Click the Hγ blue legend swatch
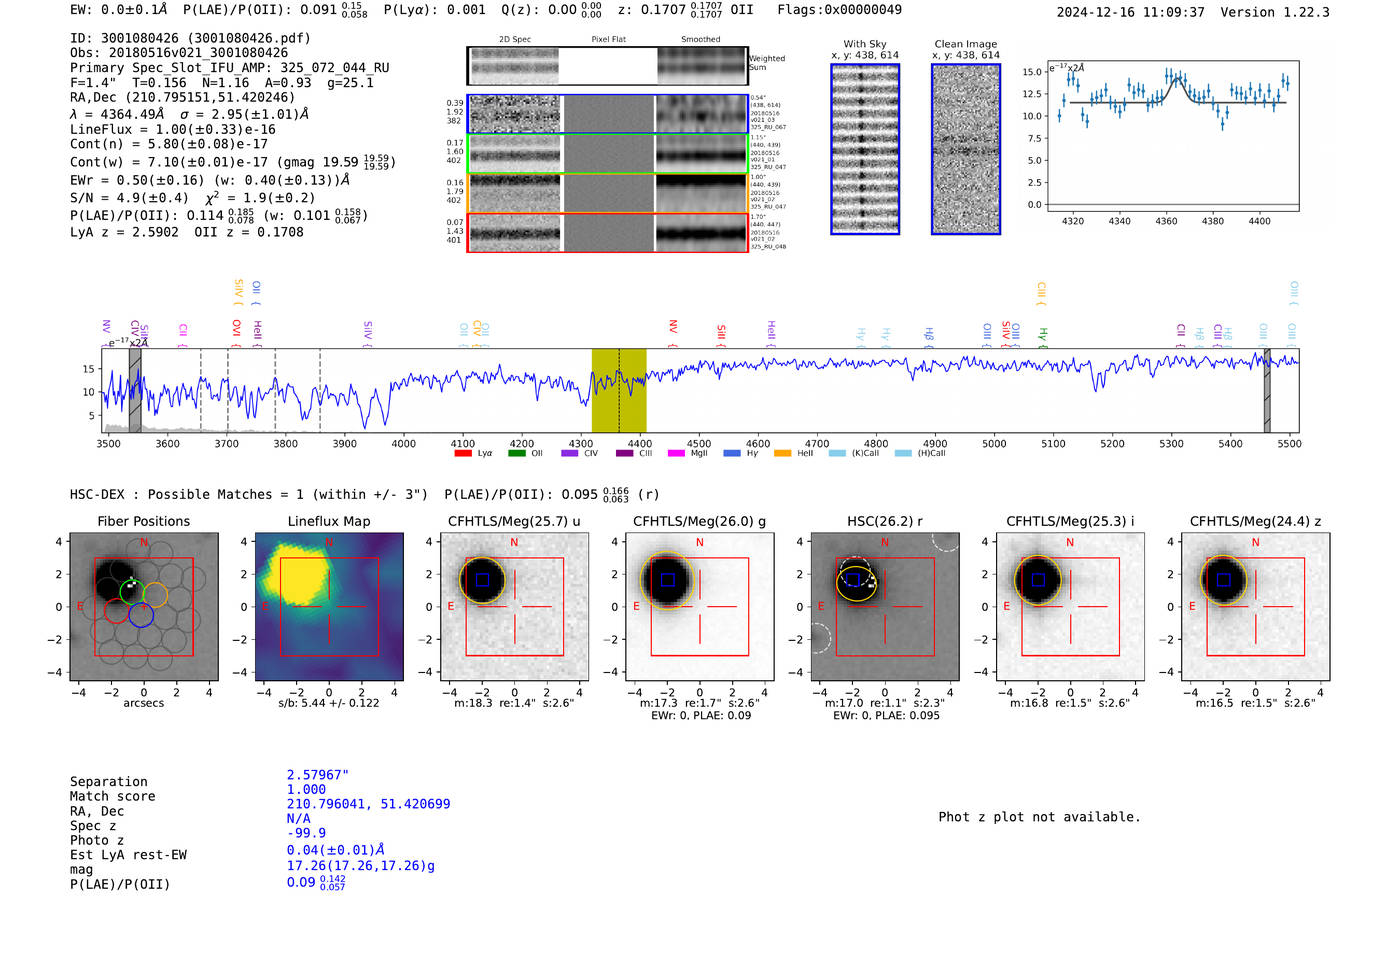 [x=732, y=453]
